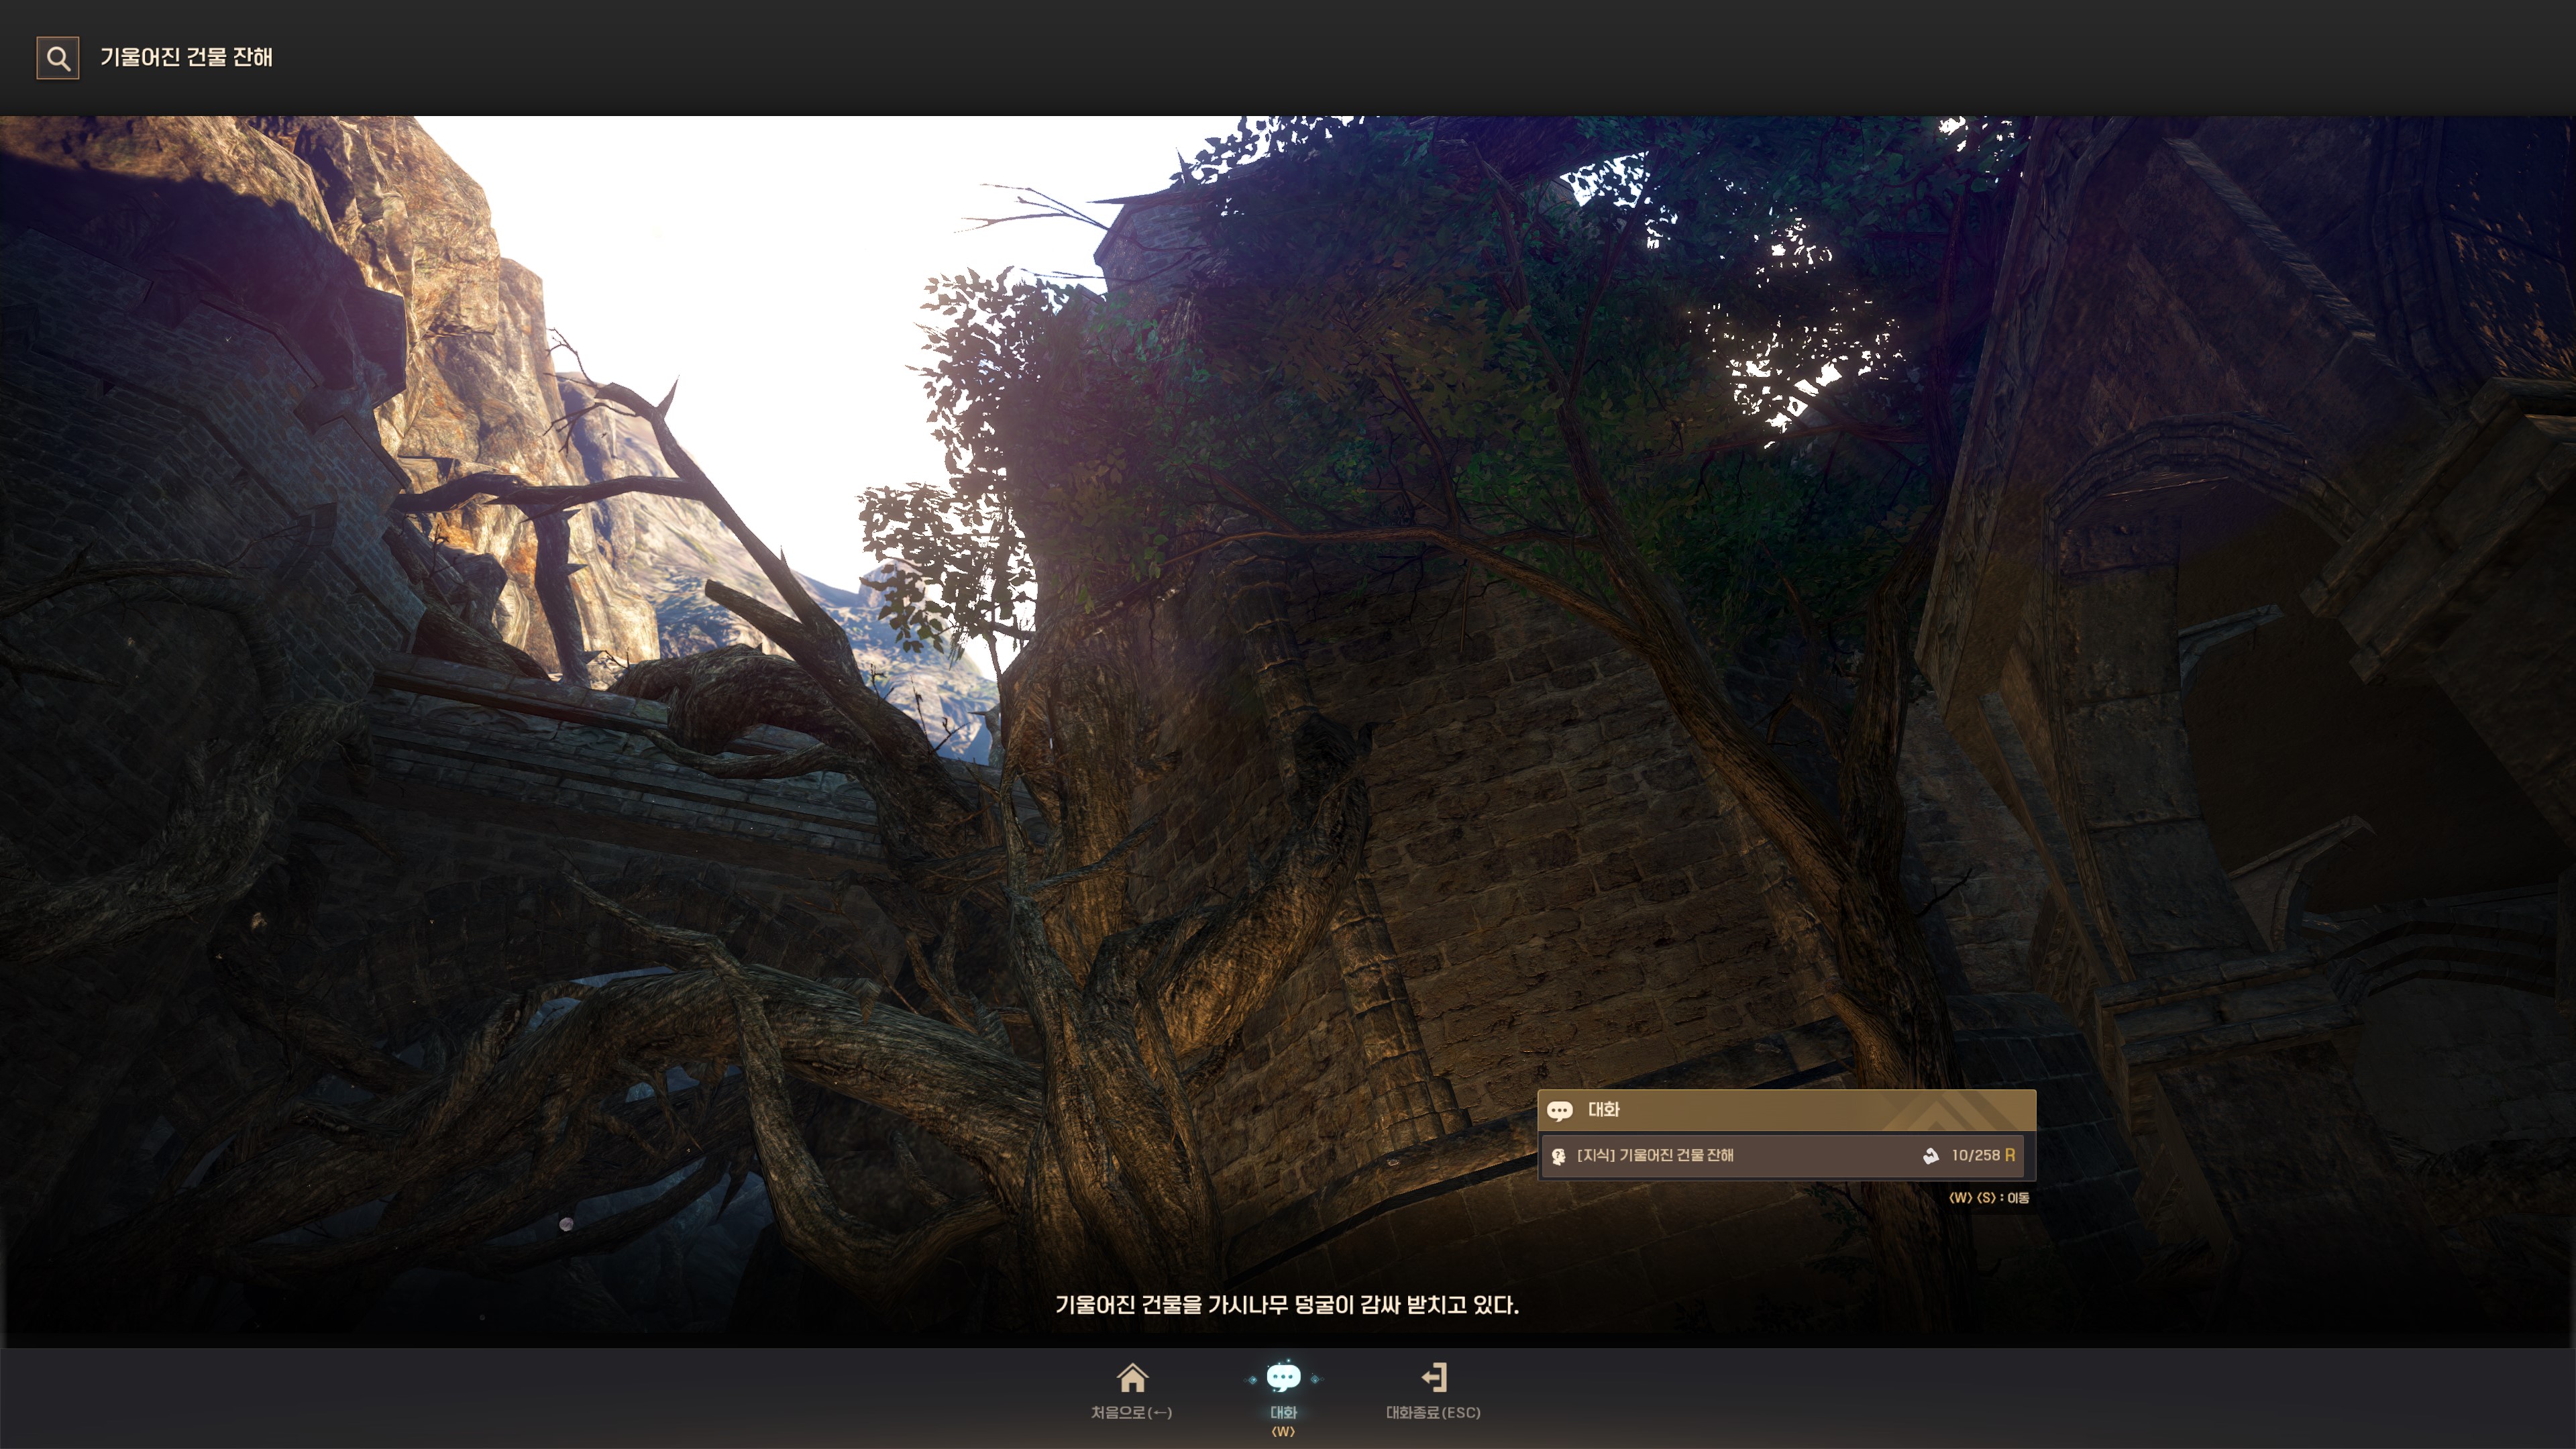The width and height of the screenshot is (2576, 1449).
Task: Click the glowing chat bubble icon at bottom
Action: 1283,1378
